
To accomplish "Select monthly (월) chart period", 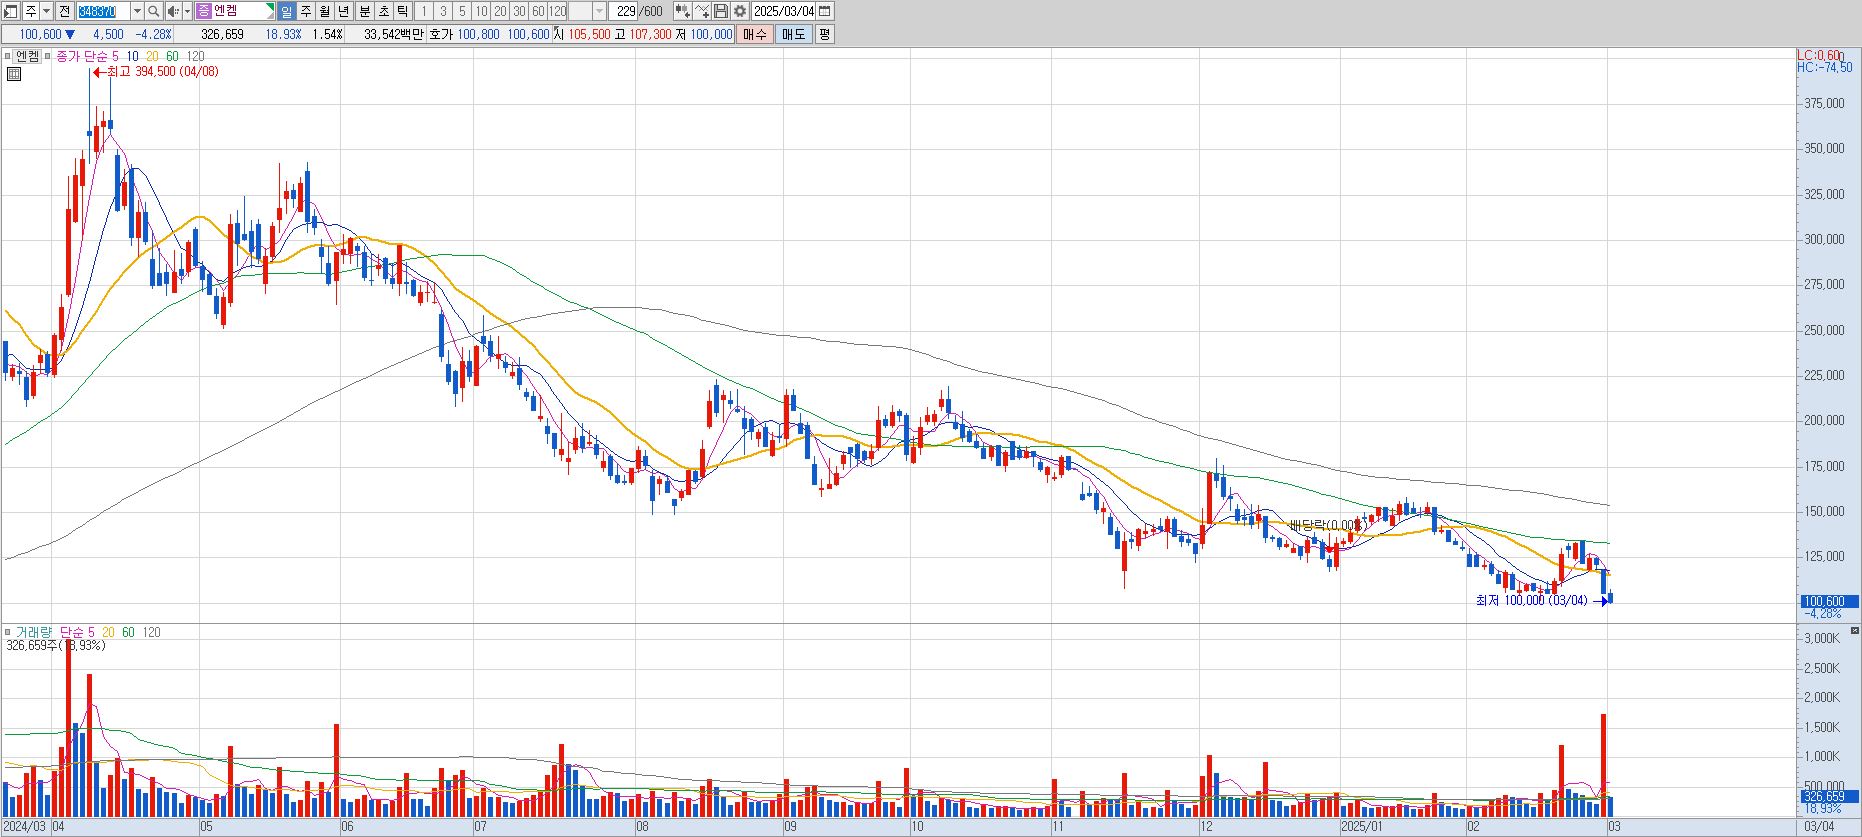I will pyautogui.click(x=325, y=11).
